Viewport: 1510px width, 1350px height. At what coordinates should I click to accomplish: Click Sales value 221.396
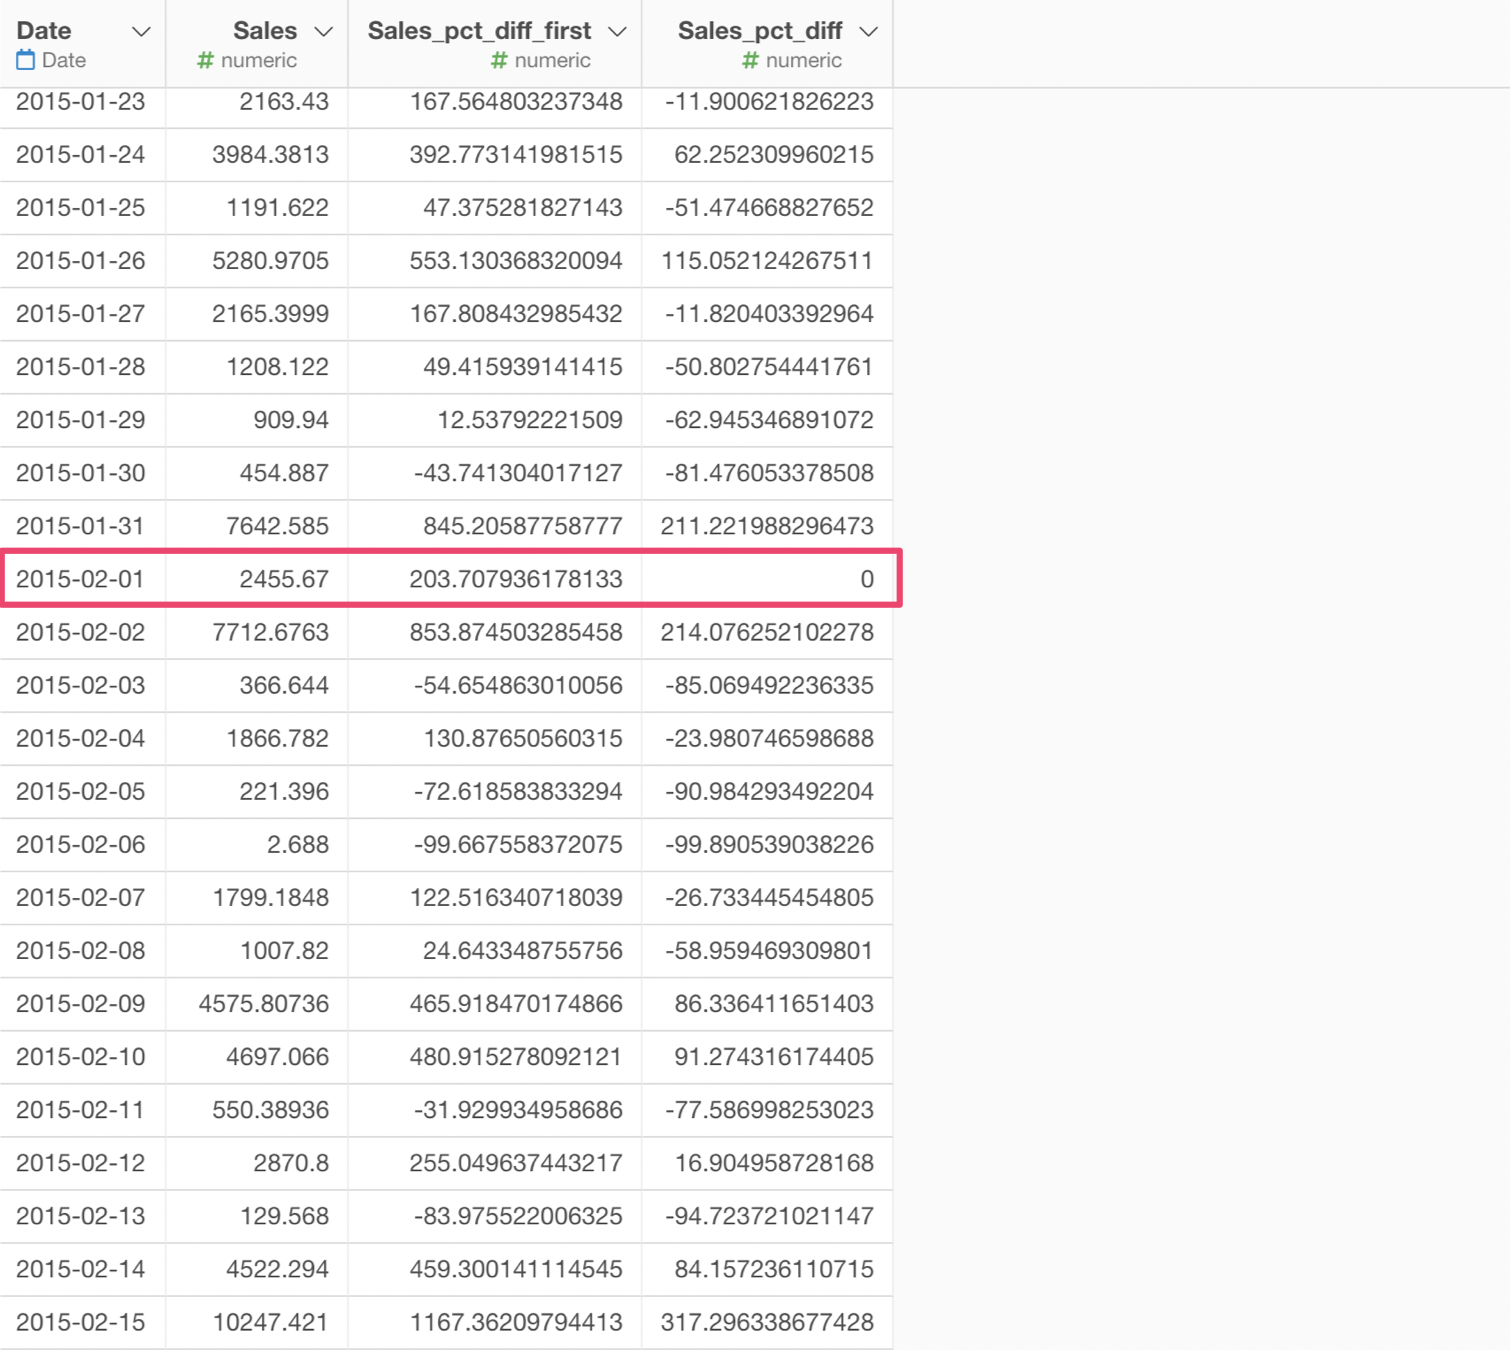pos(284,791)
